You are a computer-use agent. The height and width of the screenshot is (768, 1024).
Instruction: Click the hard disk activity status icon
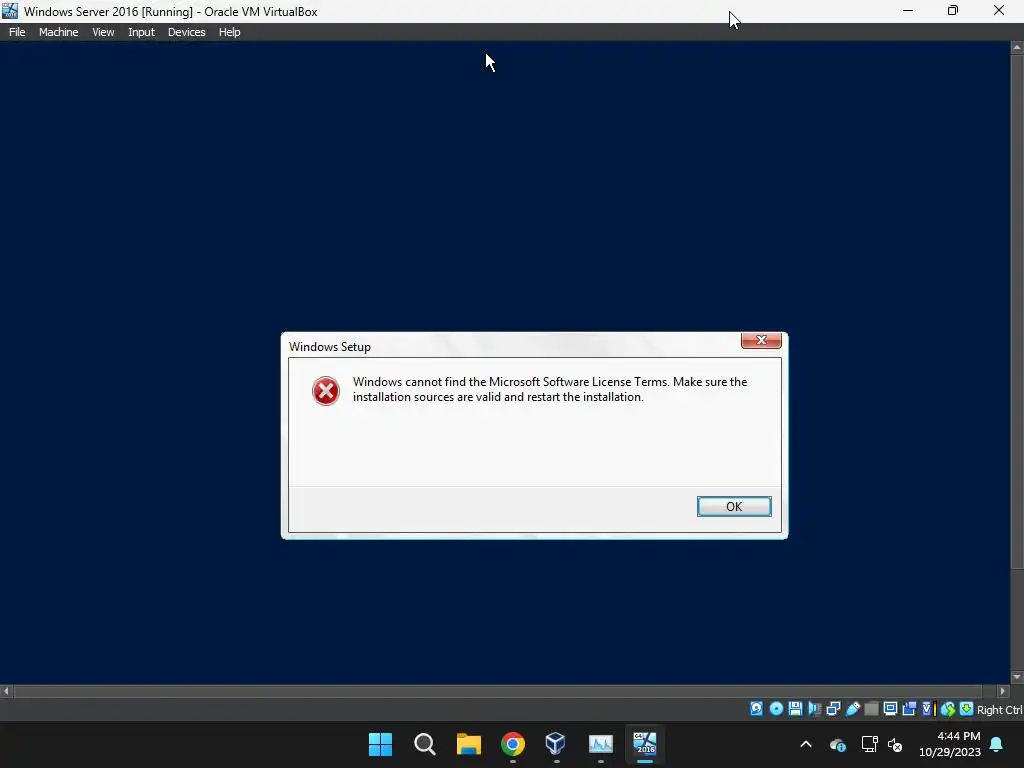(x=756, y=709)
